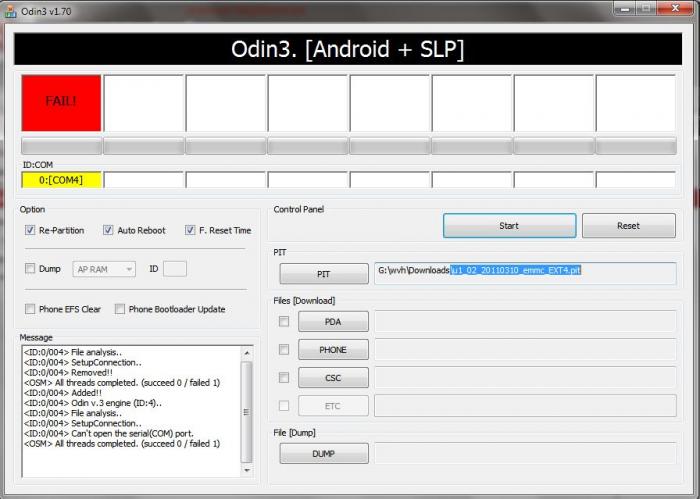Disable the F. Reset Time option
700x499 pixels.
point(190,230)
